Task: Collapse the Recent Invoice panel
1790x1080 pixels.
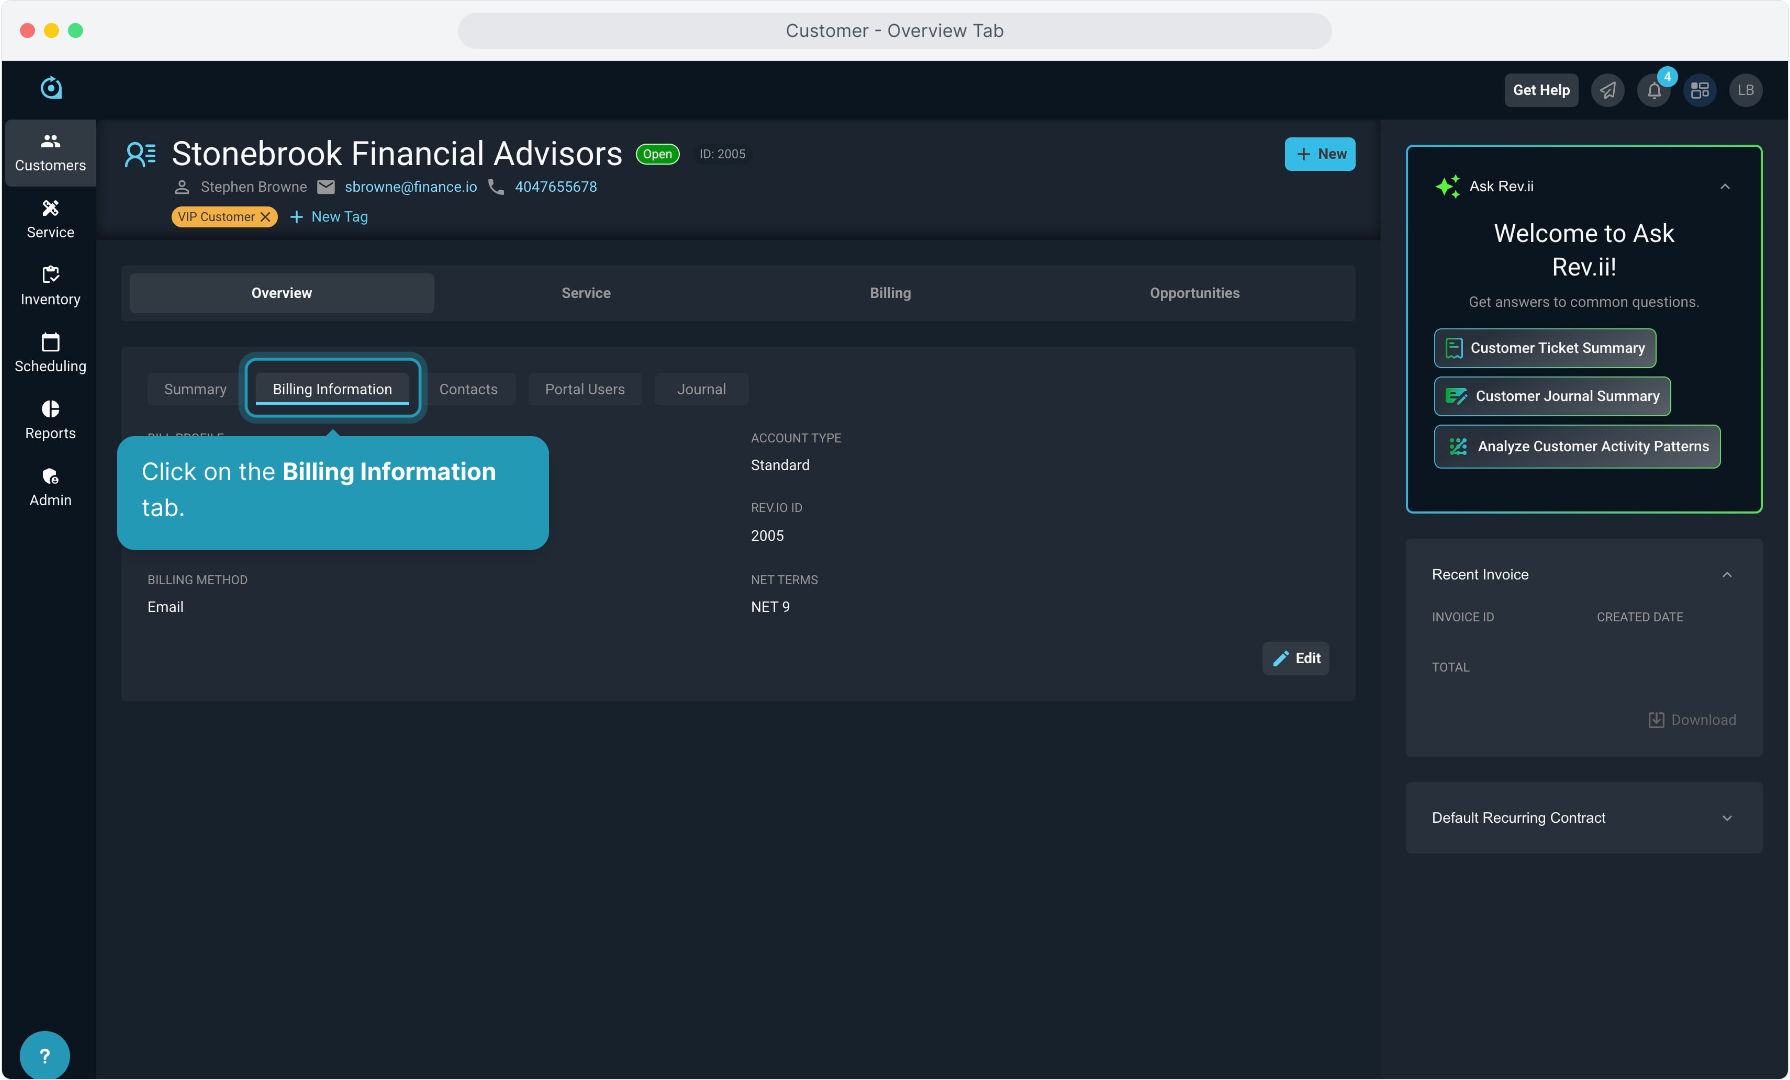Action: coord(1727,575)
